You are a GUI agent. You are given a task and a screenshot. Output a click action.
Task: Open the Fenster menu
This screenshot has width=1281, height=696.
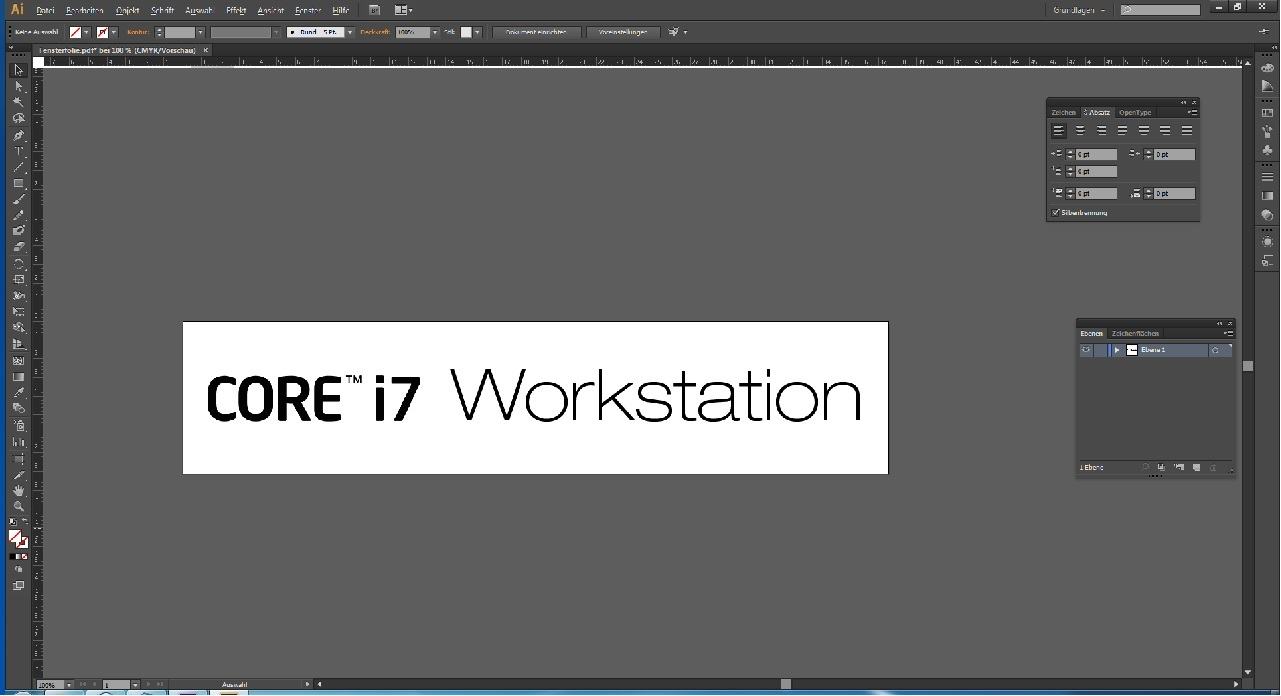(x=308, y=10)
